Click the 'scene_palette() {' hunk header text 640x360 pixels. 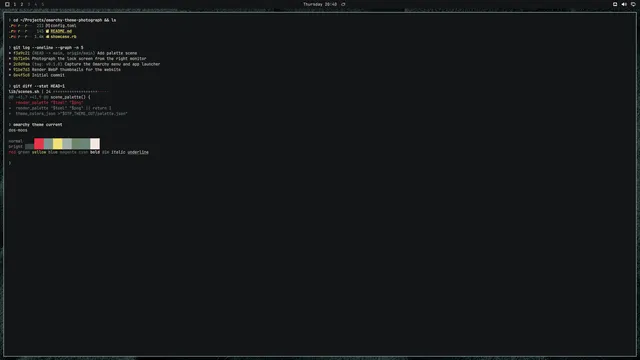[70, 97]
